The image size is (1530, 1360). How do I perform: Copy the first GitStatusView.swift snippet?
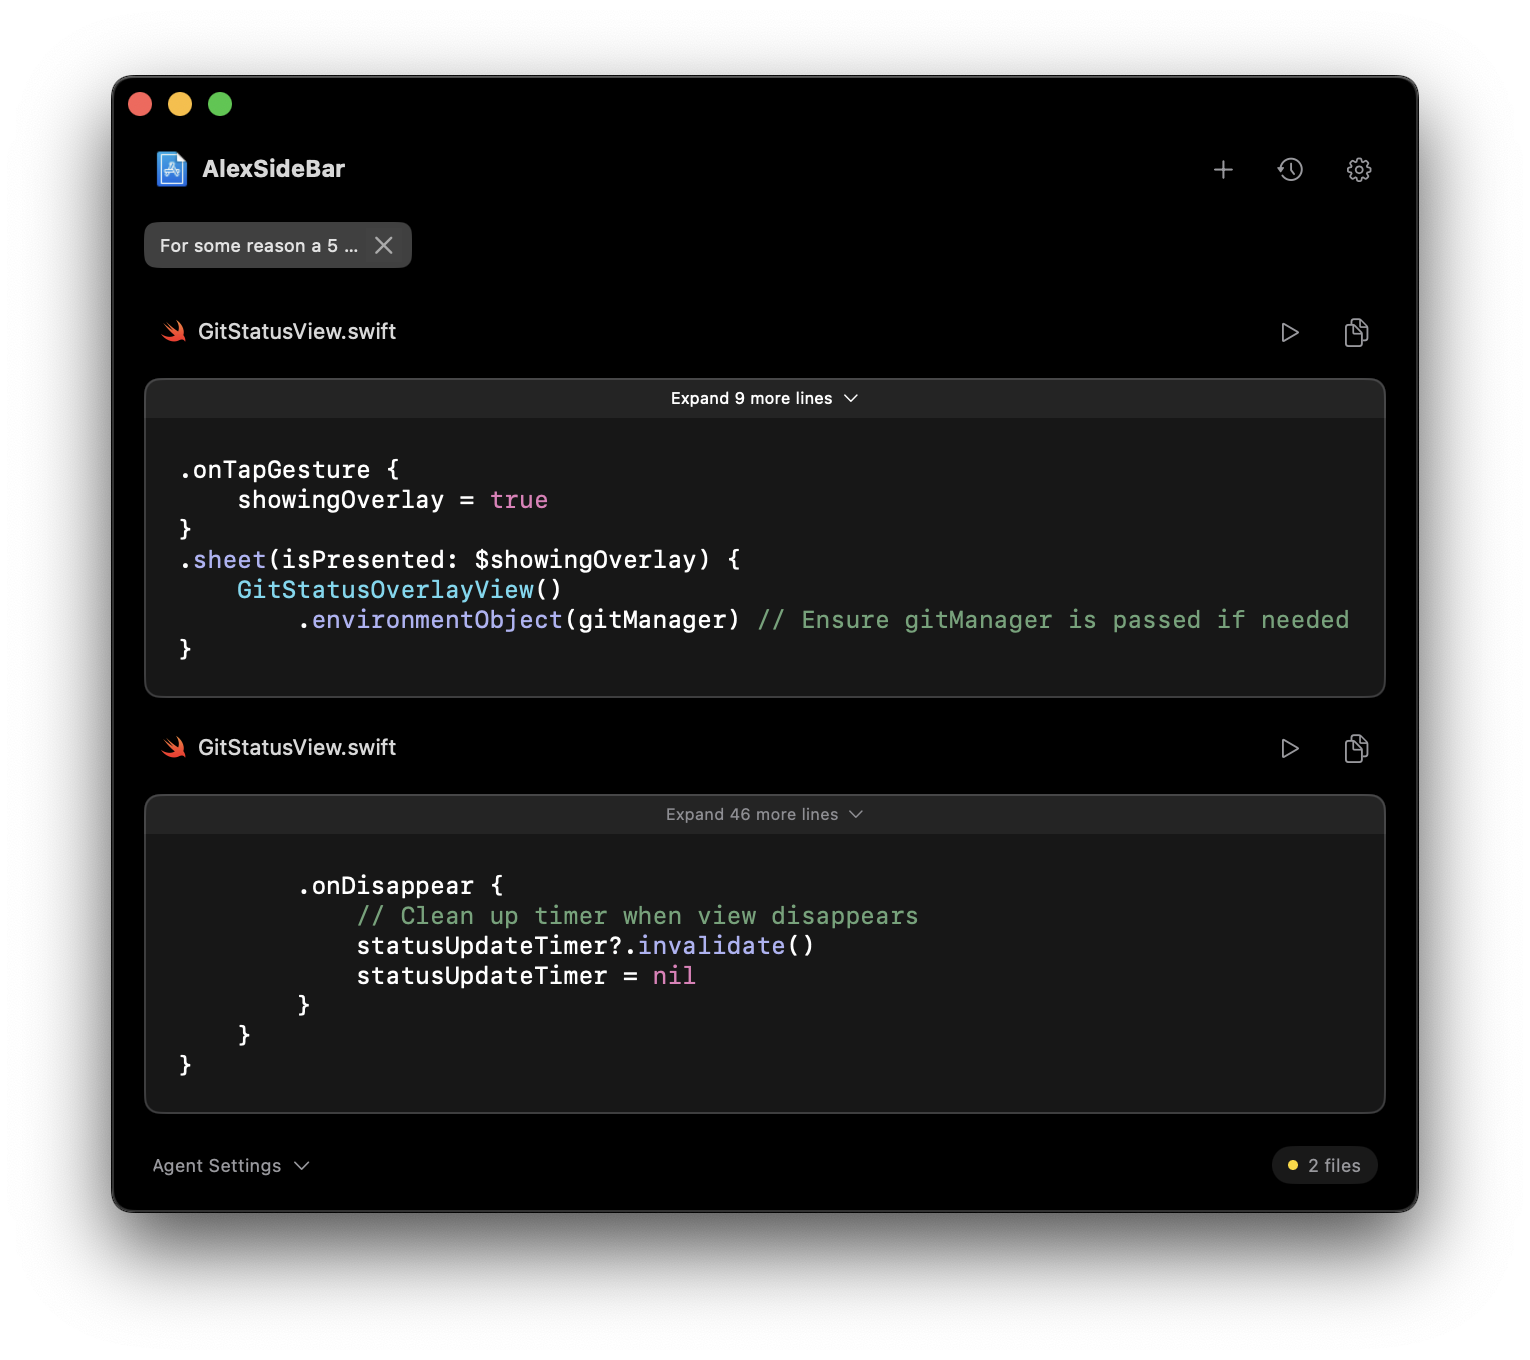[1356, 332]
